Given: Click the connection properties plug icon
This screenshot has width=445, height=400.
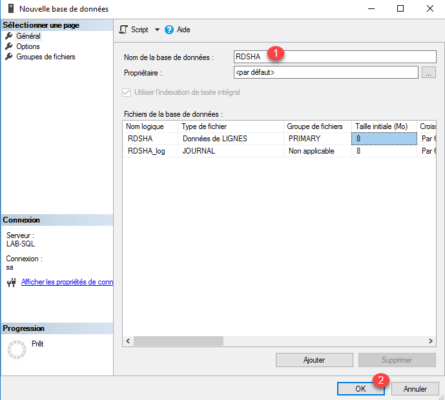Looking at the screenshot, I should (x=11, y=283).
